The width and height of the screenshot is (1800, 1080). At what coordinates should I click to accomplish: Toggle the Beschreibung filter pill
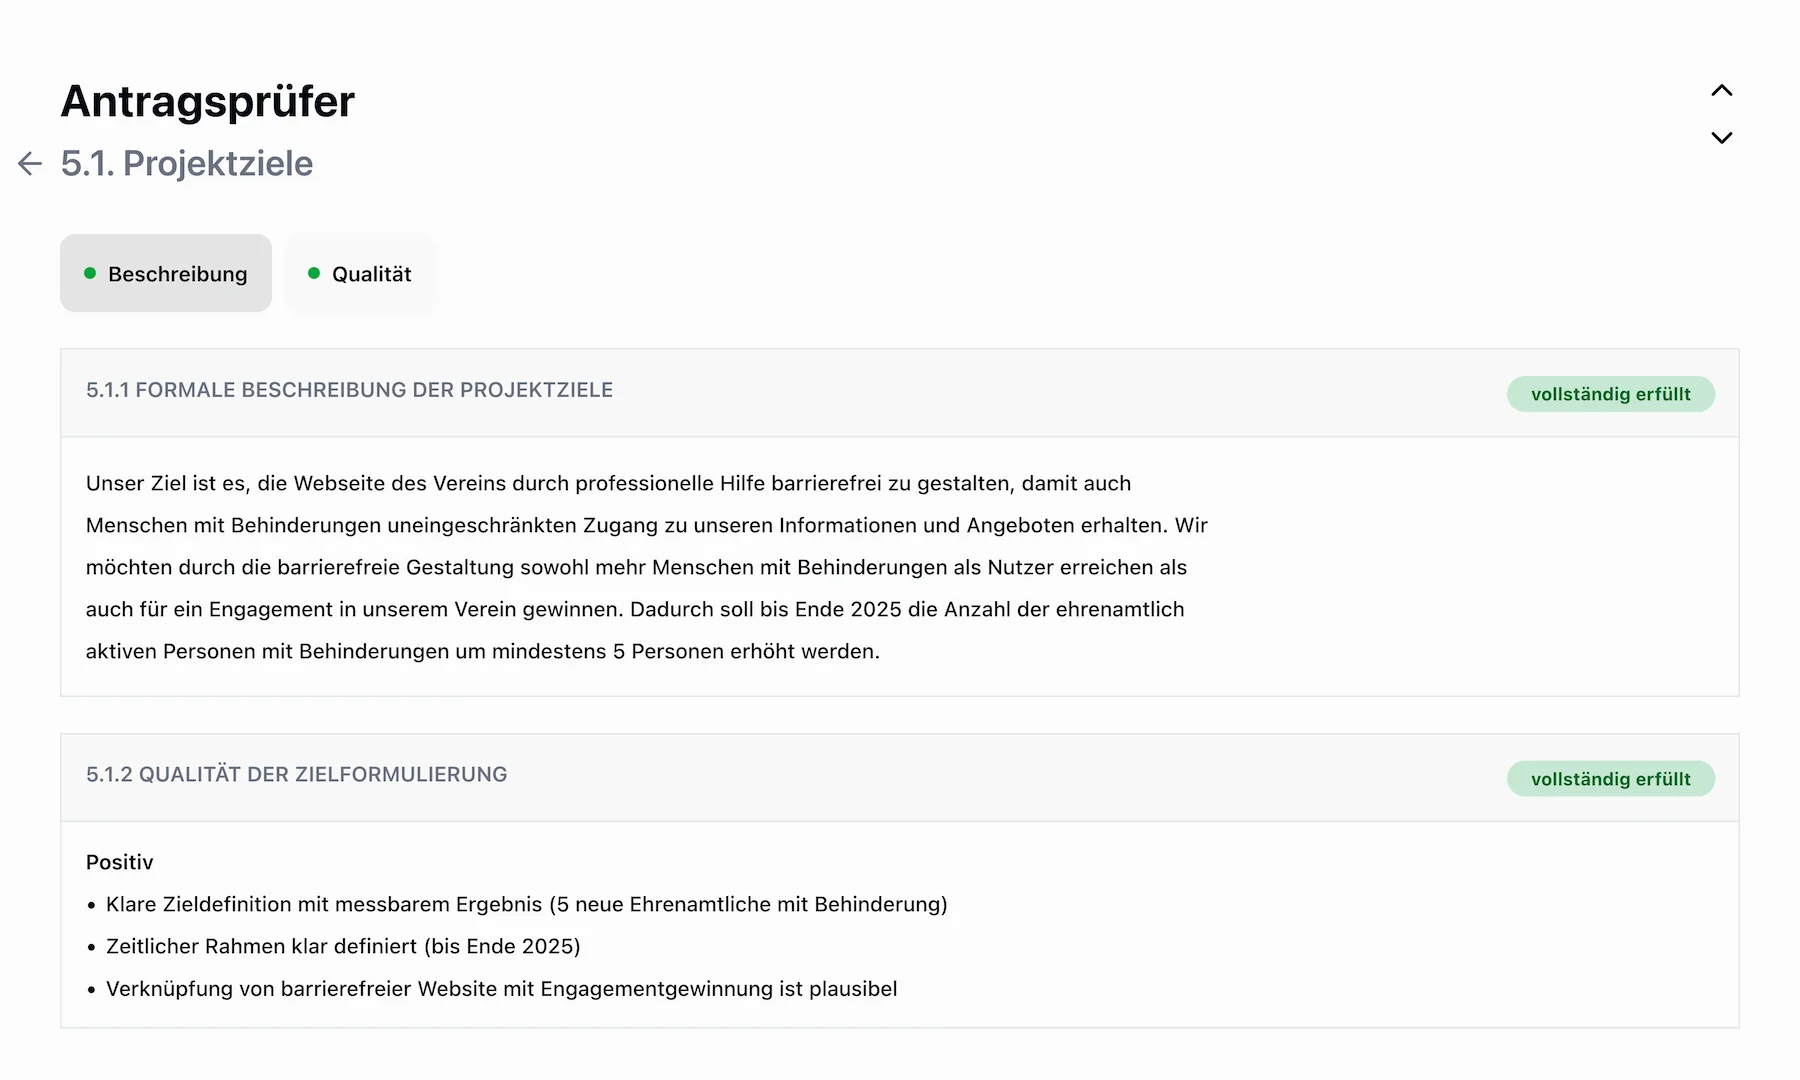point(166,272)
